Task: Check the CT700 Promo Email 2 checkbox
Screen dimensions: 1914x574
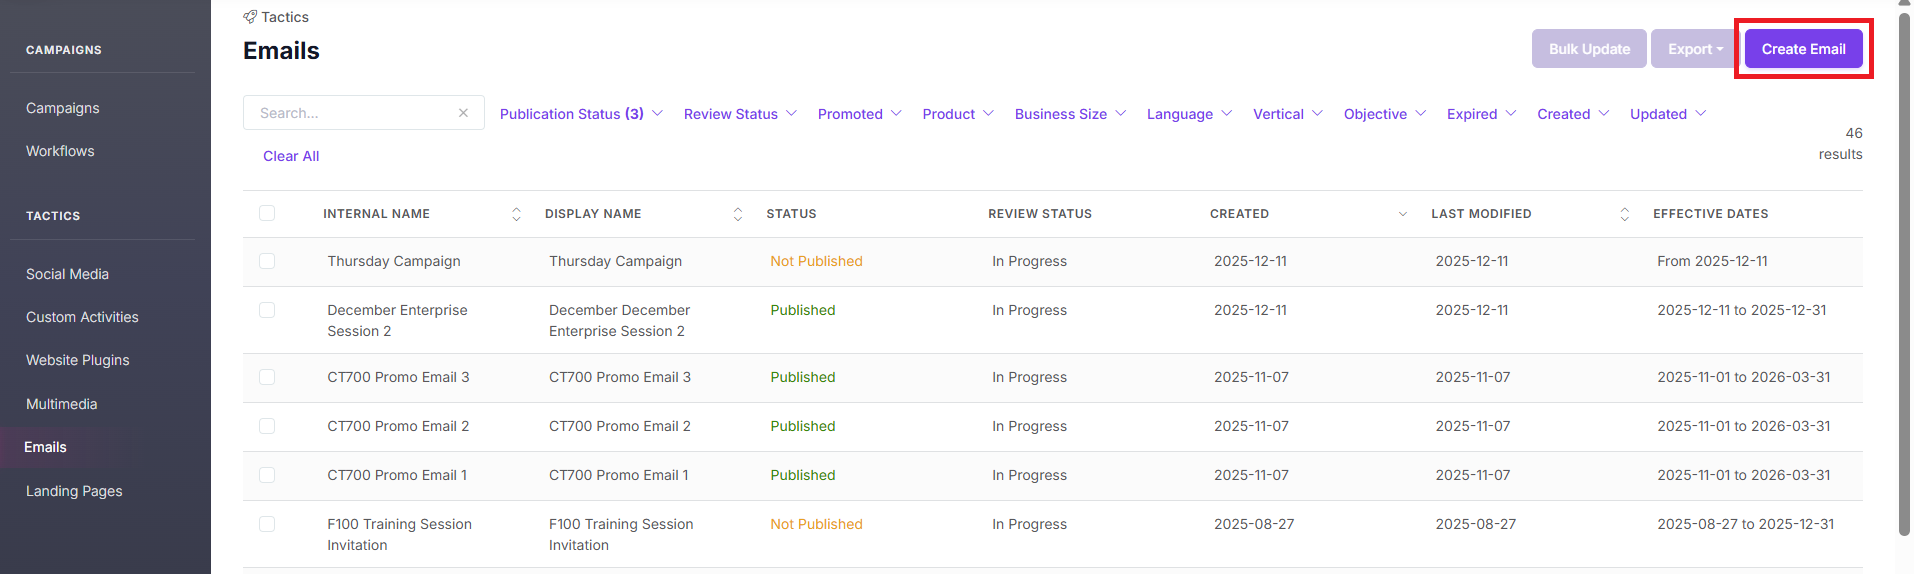Action: click(x=267, y=426)
